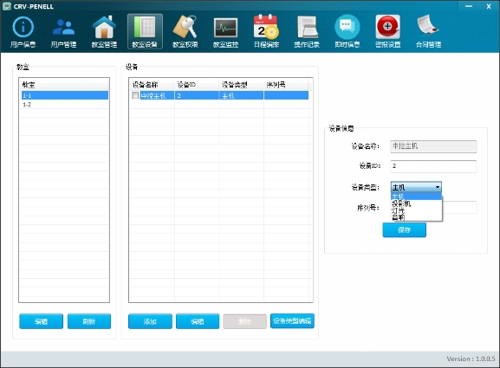Collapse the device type combo box arrow
500x368 pixels.
pyautogui.click(x=438, y=187)
